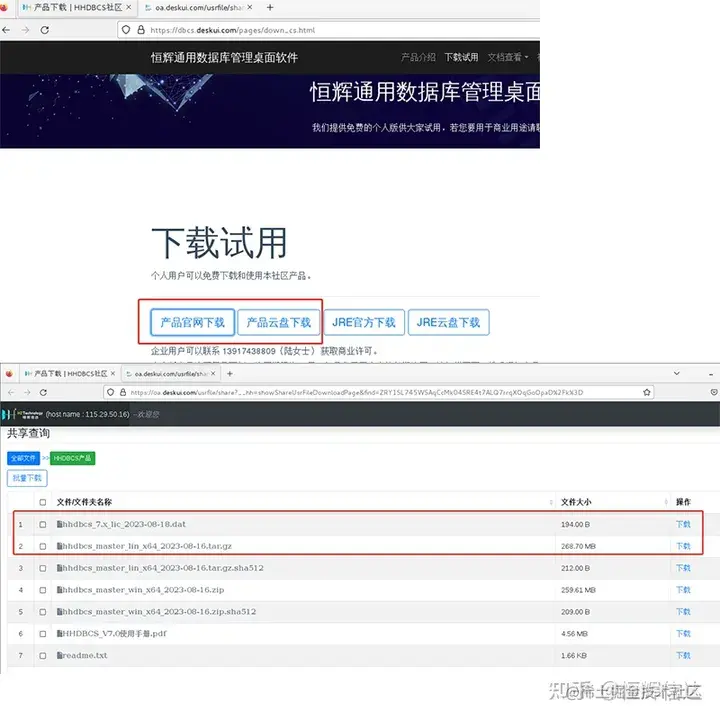720x720 pixels.
Task: Reload page in lower browser window
Action: pos(43,393)
